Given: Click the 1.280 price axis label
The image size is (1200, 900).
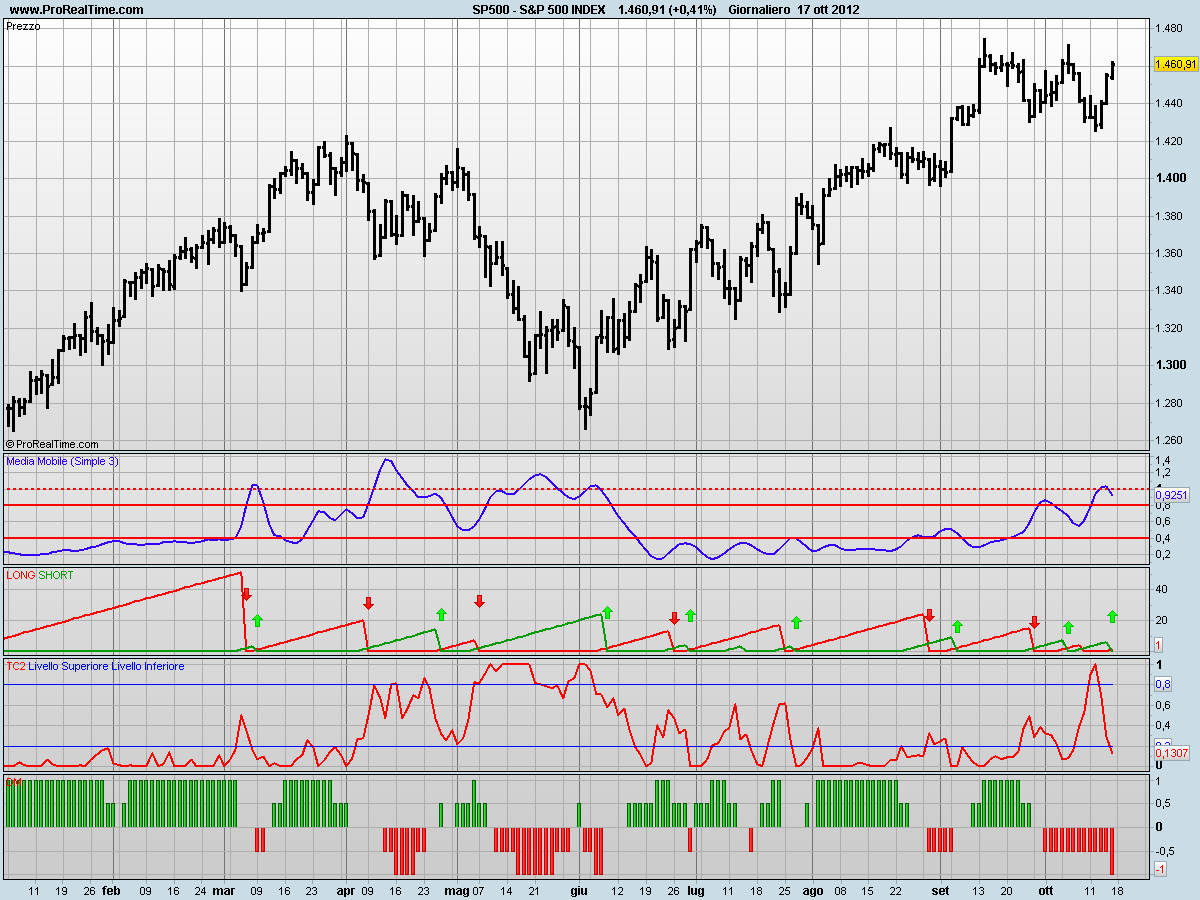Looking at the screenshot, I should coord(1169,403).
